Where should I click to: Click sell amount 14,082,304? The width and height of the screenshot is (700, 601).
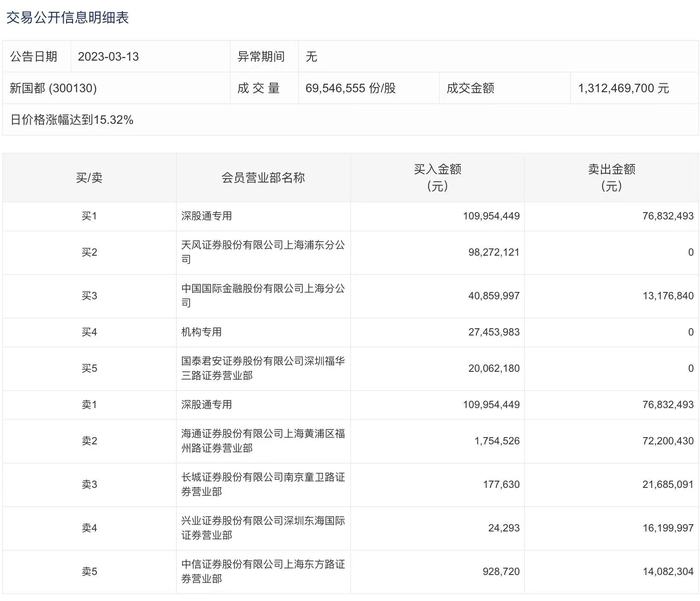[x=668, y=571]
